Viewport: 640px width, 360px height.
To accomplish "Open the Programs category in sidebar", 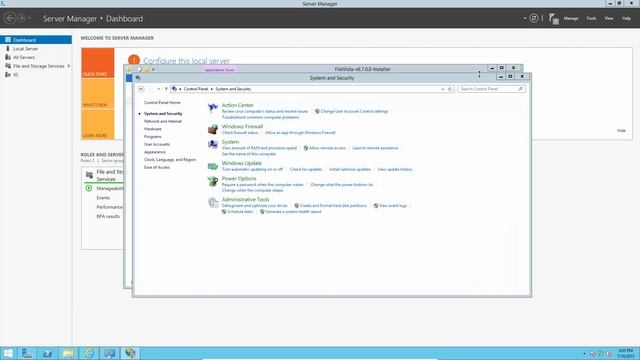I will click(153, 137).
